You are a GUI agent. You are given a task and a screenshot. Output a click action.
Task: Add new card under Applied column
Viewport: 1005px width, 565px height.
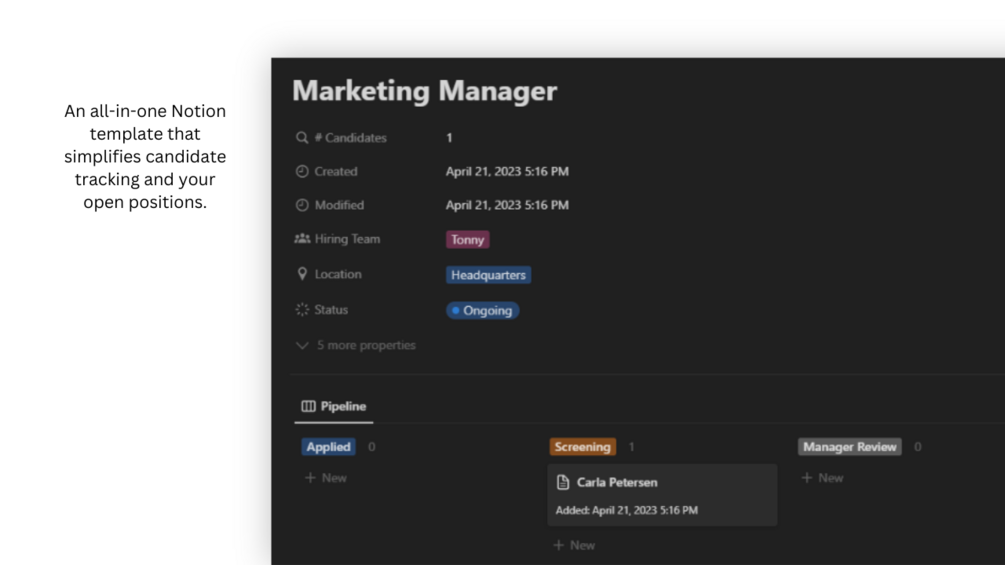pyautogui.click(x=326, y=478)
